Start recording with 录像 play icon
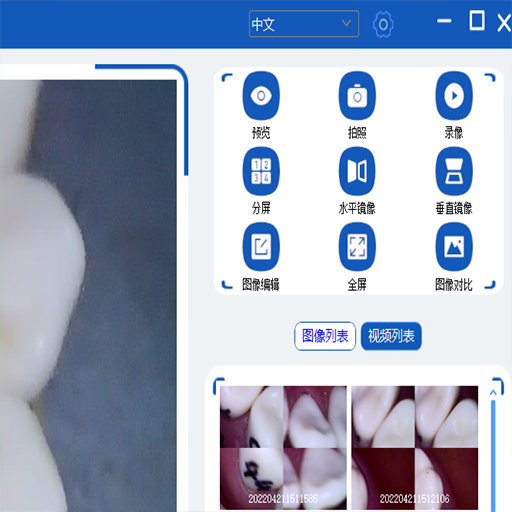The image size is (512, 512). click(454, 96)
